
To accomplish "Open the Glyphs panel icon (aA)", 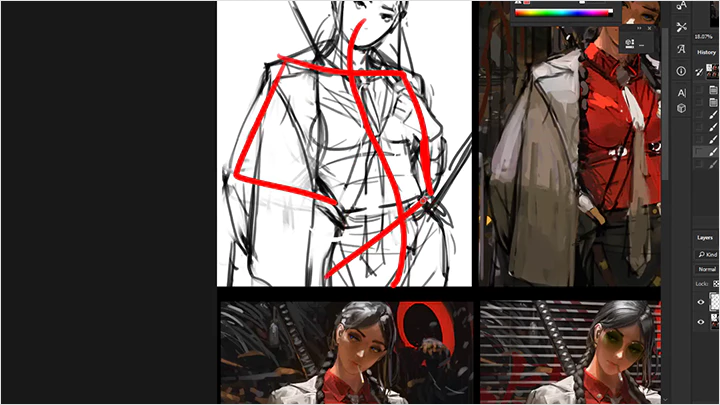I will (681, 6).
